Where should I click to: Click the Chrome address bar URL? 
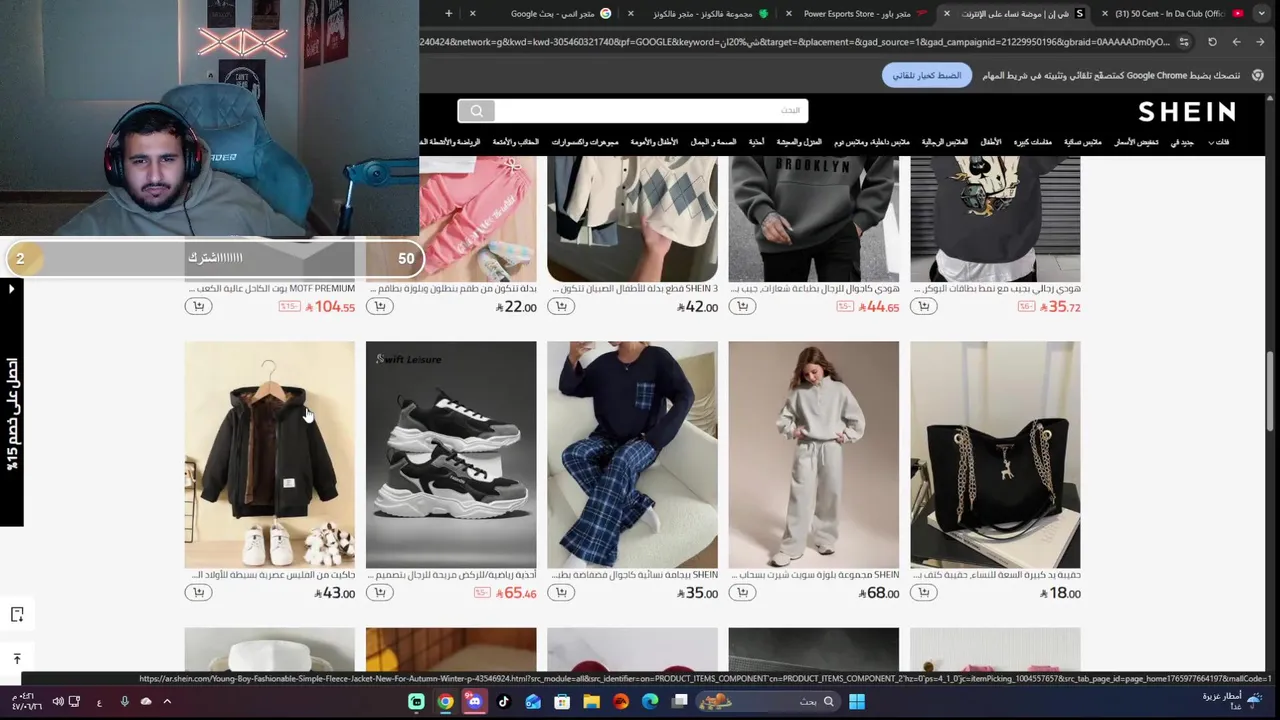pos(795,42)
